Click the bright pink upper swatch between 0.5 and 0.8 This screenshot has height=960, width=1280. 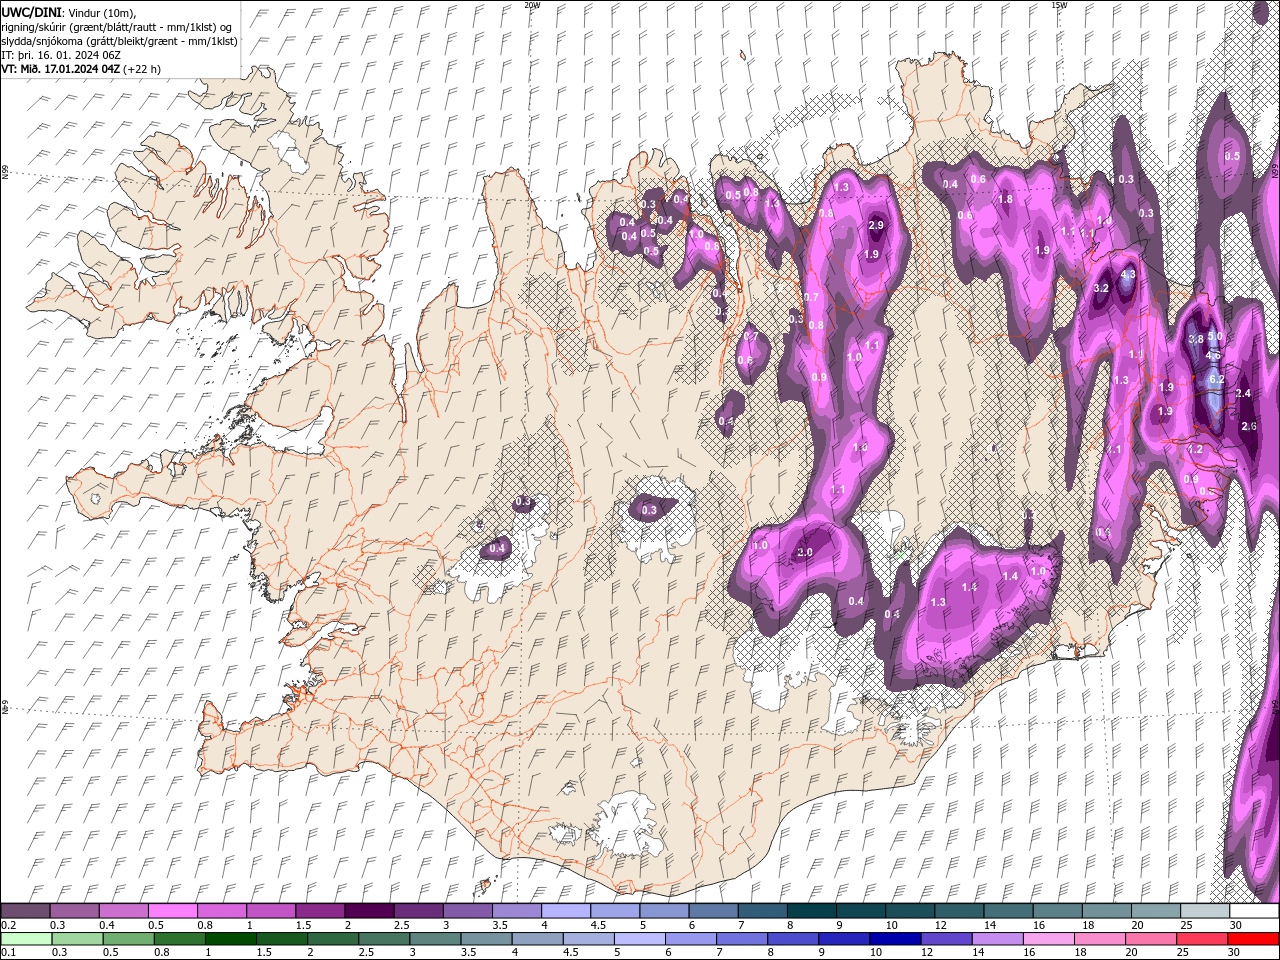coord(172,911)
